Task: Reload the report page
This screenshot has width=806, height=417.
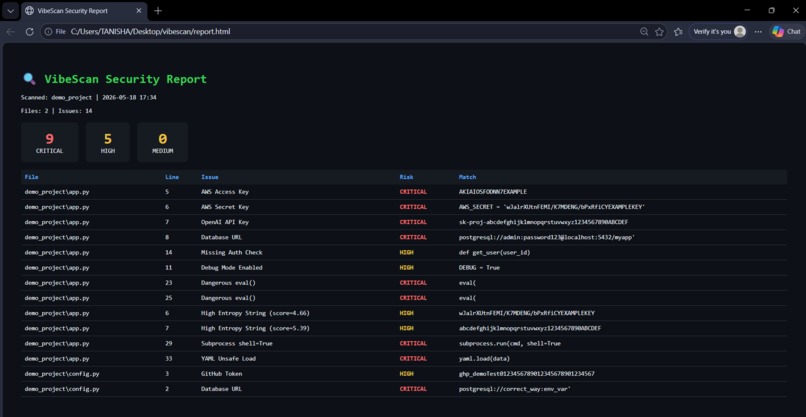Action: pos(29,31)
